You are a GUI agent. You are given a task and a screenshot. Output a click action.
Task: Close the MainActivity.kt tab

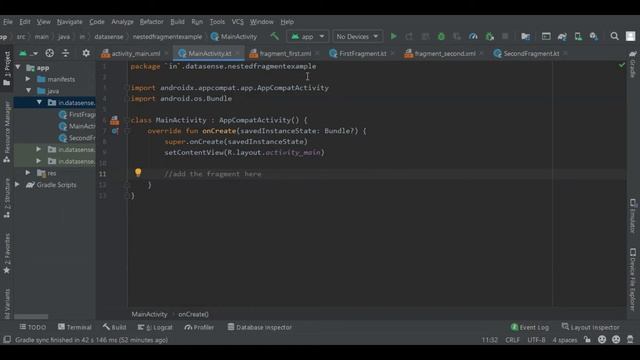tap(238, 53)
